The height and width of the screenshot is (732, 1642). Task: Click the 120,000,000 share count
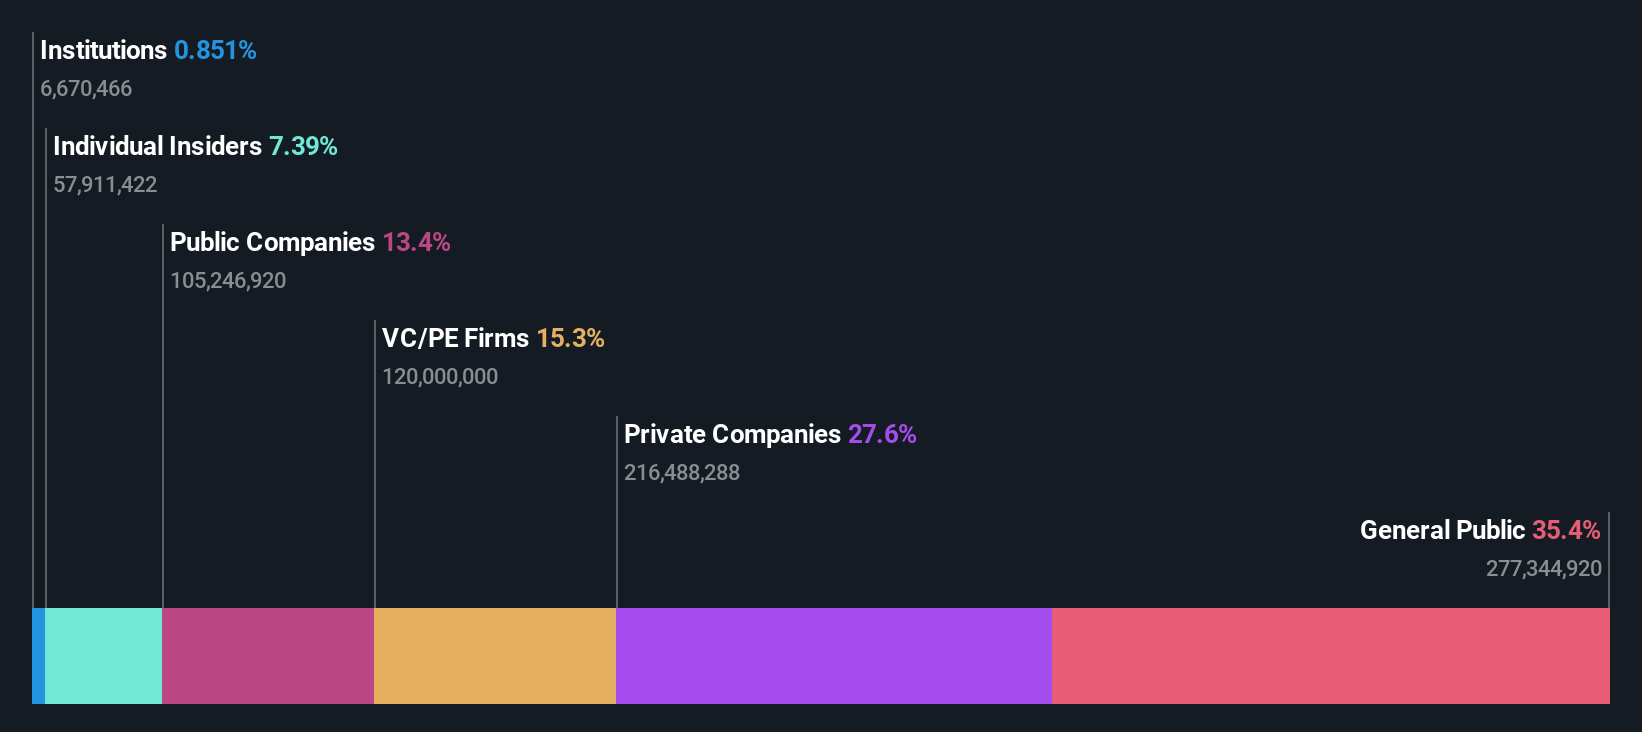[440, 377]
